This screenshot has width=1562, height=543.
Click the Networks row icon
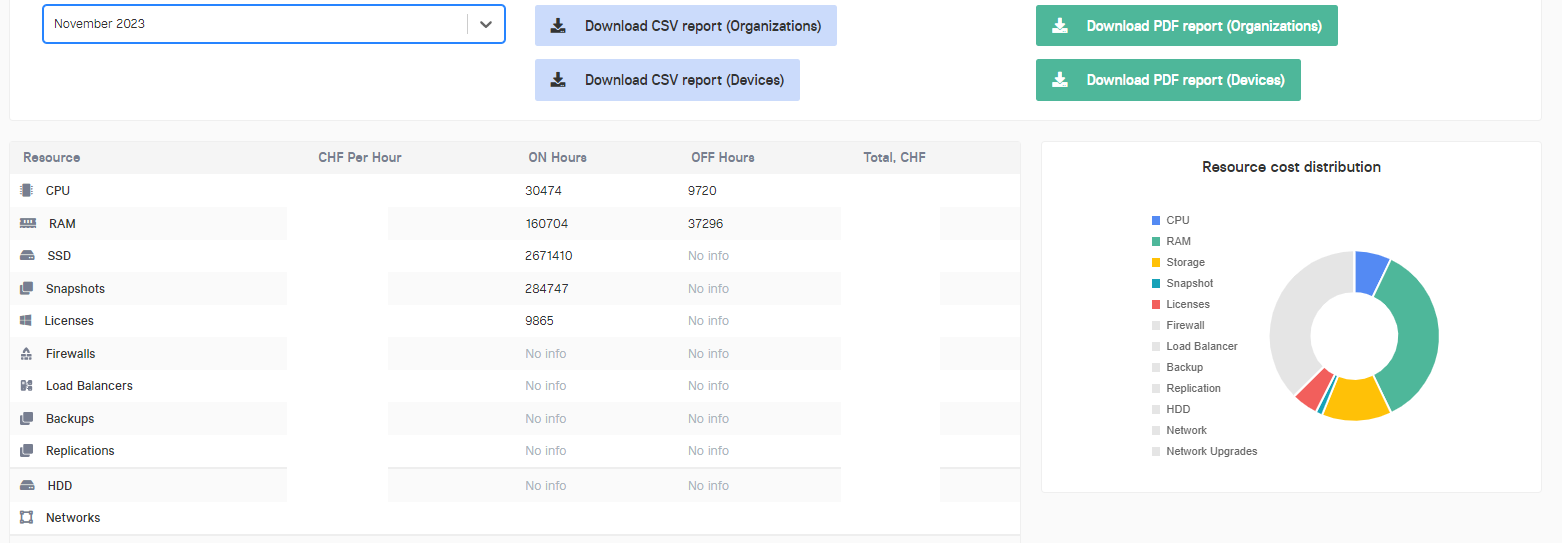point(26,518)
